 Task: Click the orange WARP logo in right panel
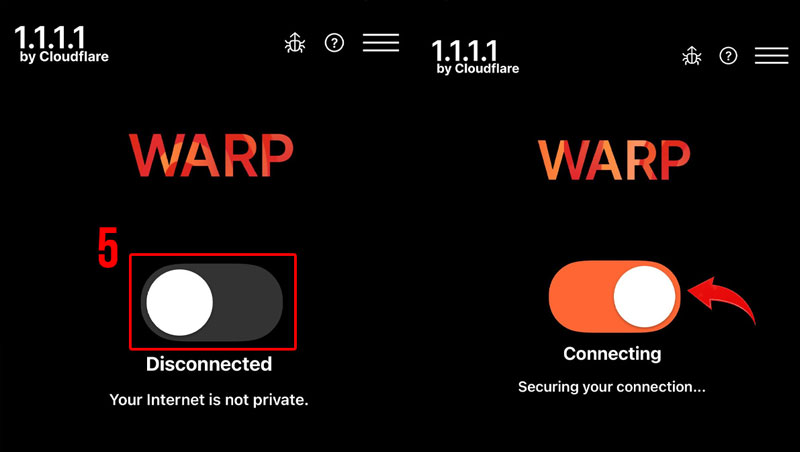[614, 160]
